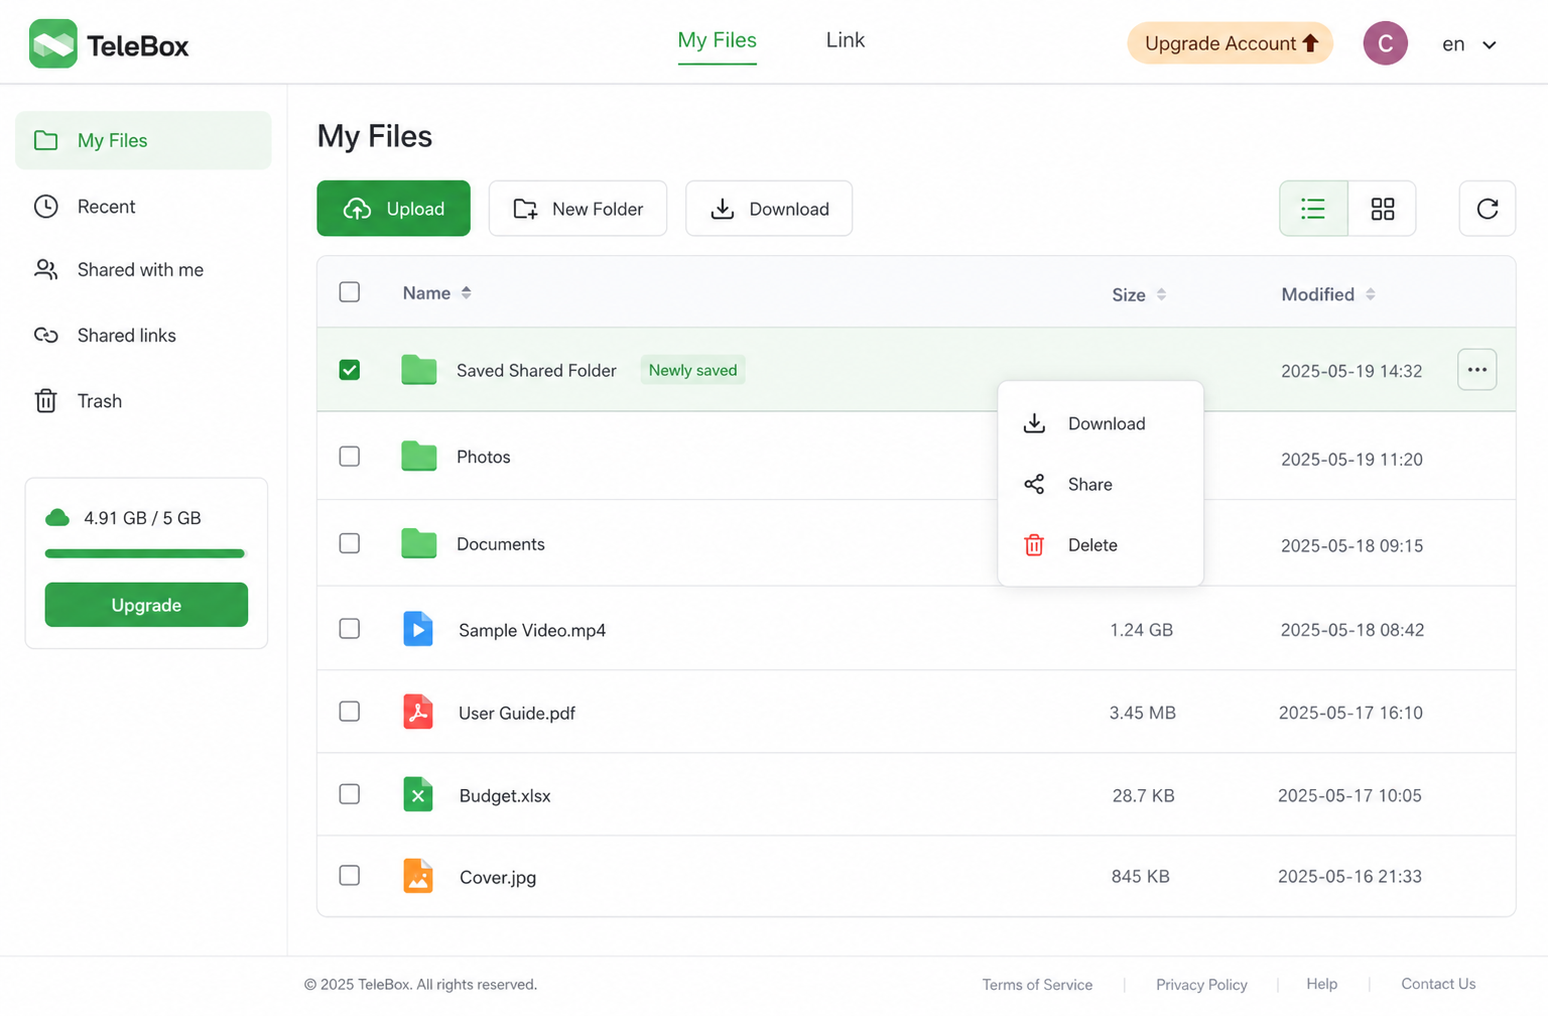This screenshot has width=1548, height=1016.
Task: Open the Terms of Service link
Action: [x=1037, y=984]
